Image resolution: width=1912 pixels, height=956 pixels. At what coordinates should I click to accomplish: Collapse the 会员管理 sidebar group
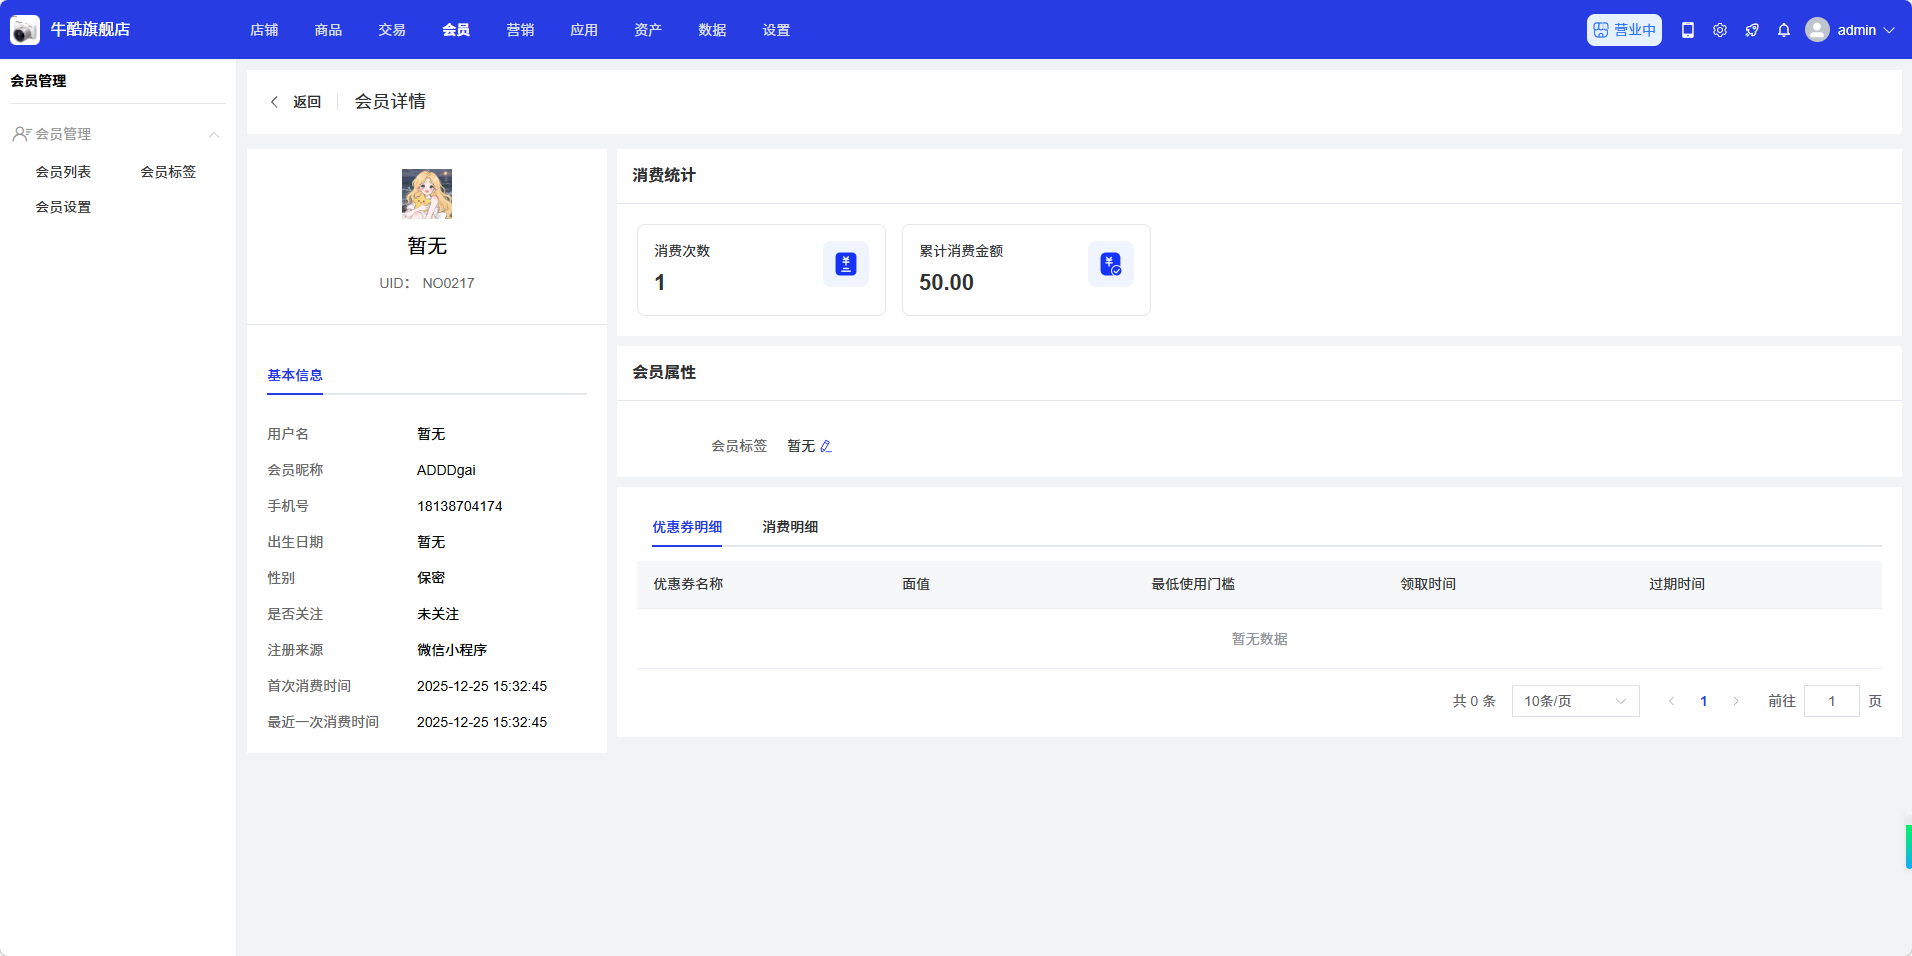214,134
